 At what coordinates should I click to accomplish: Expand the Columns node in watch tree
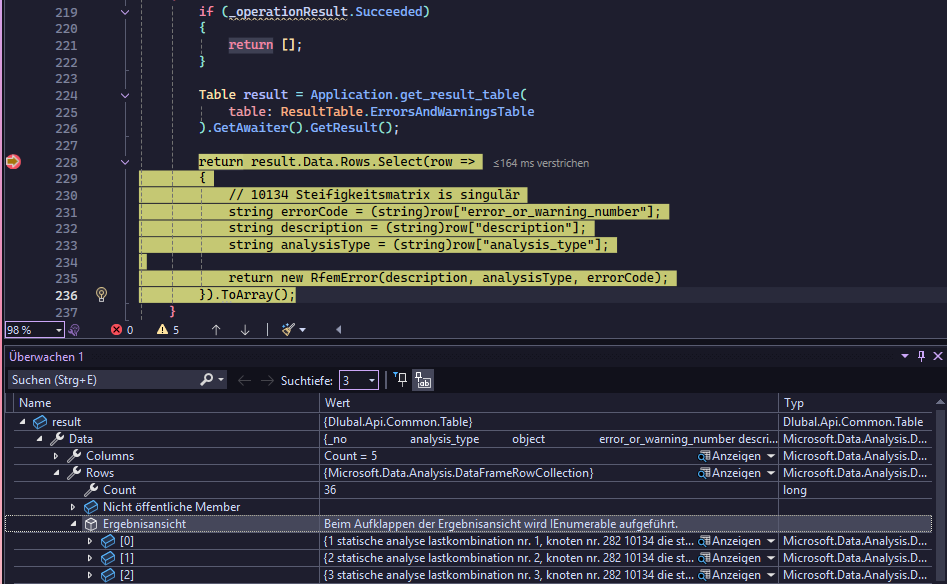tap(57, 456)
